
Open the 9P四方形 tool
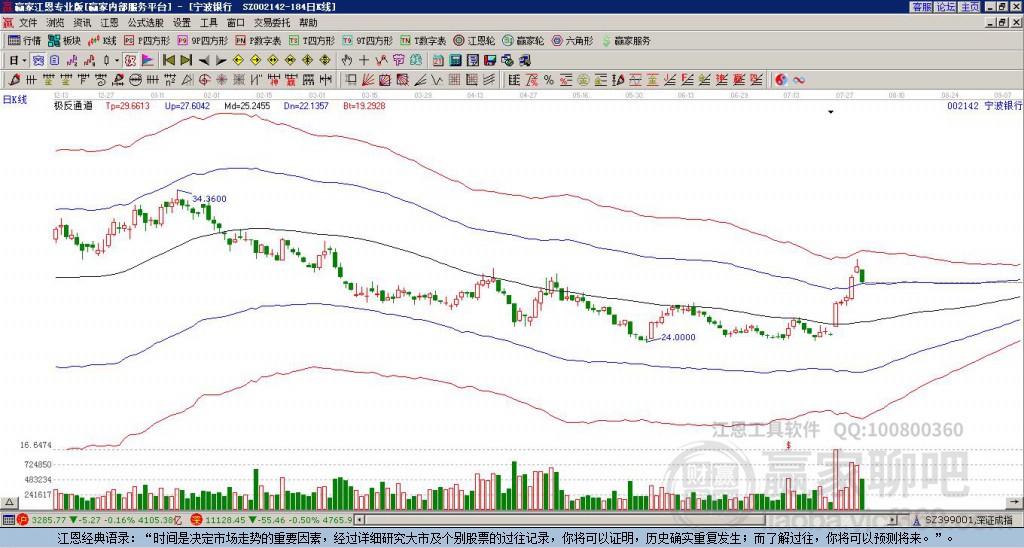[x=202, y=40]
